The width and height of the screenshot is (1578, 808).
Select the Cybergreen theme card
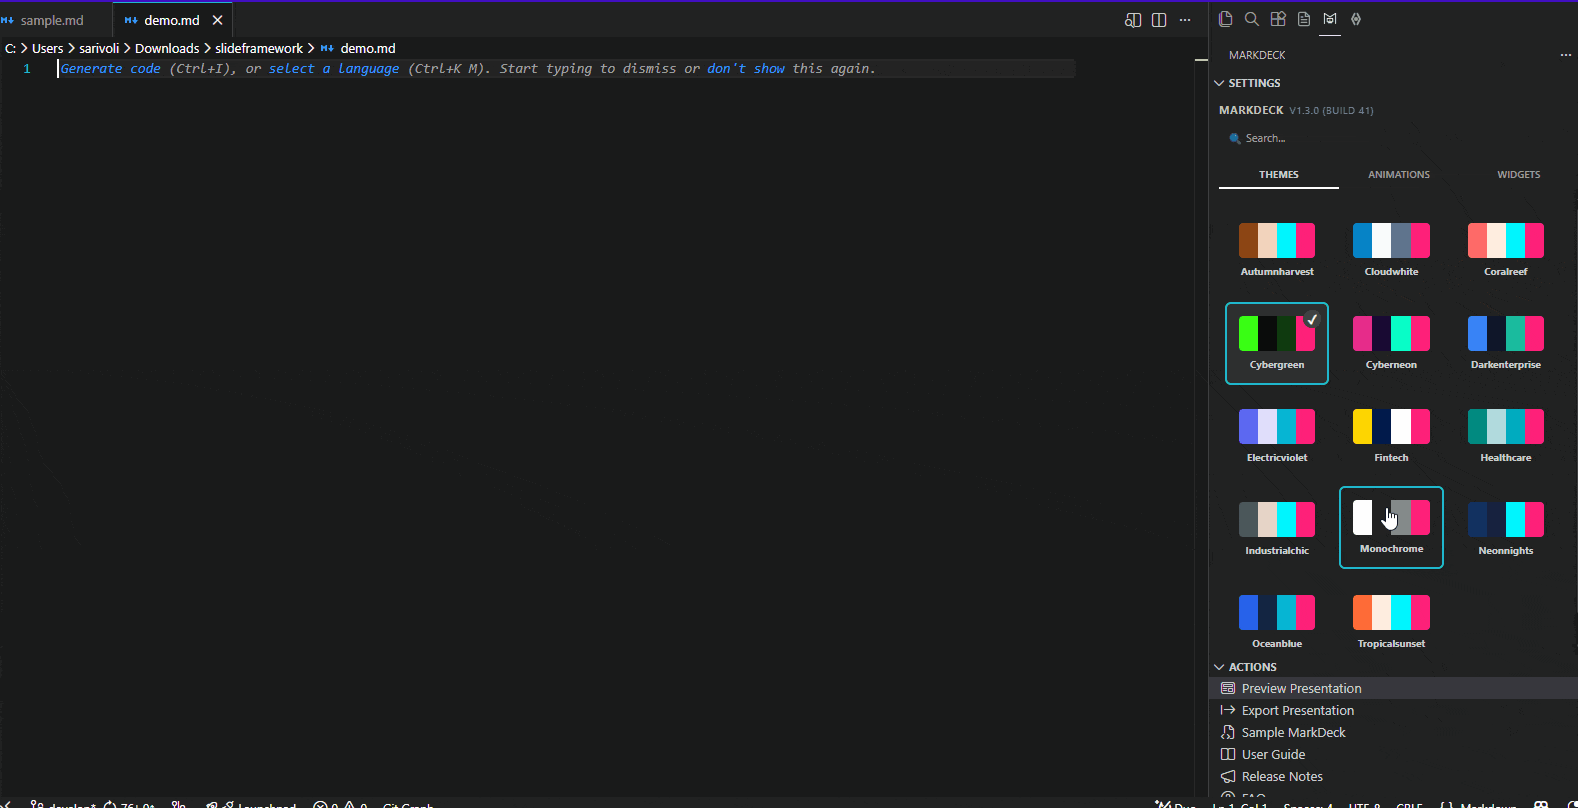tap(1277, 343)
